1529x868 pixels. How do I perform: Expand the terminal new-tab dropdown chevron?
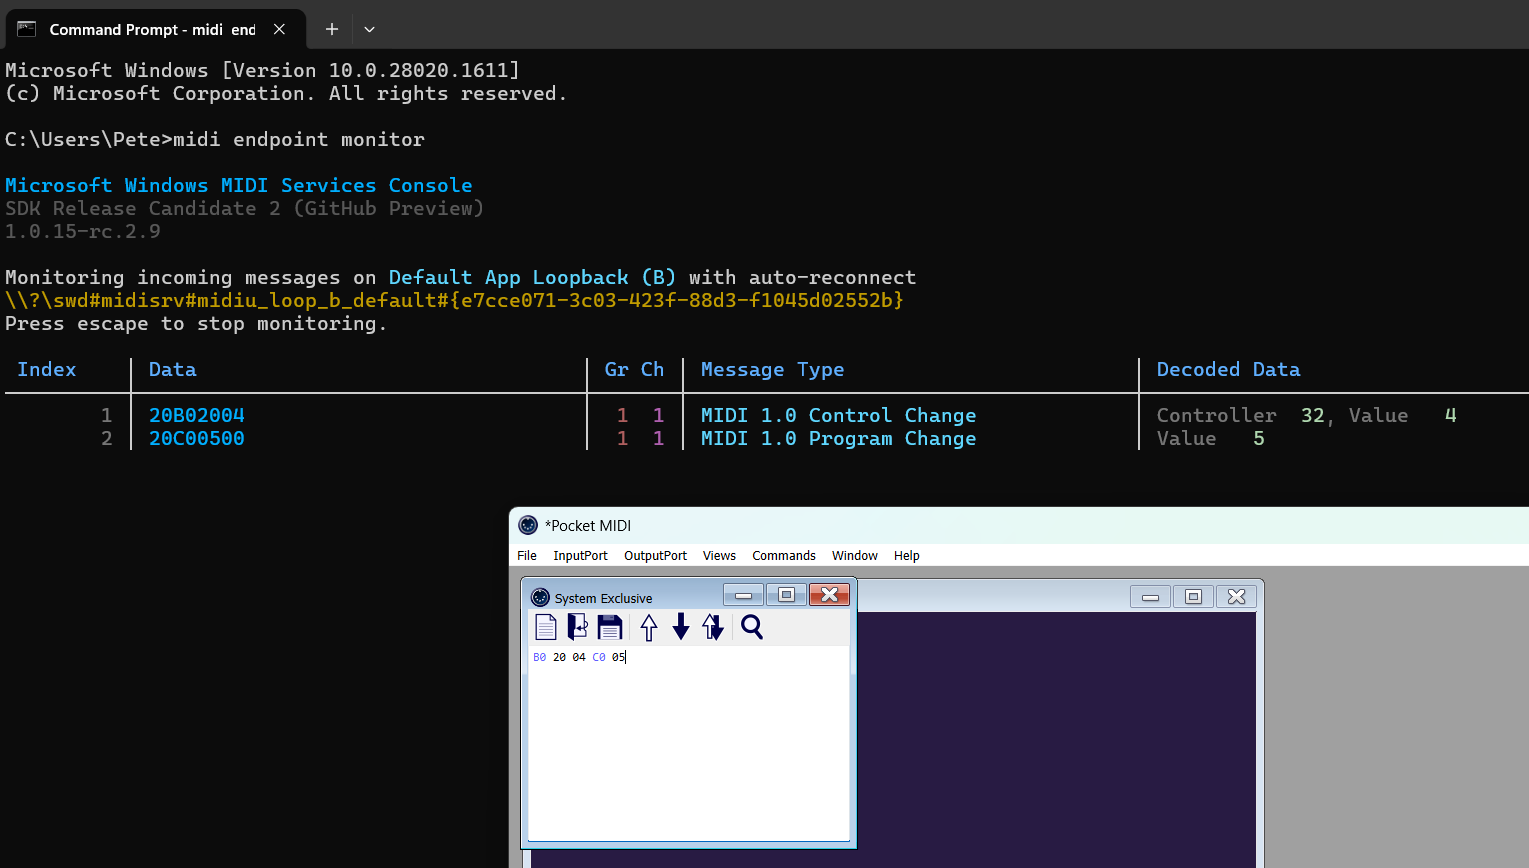pos(369,29)
